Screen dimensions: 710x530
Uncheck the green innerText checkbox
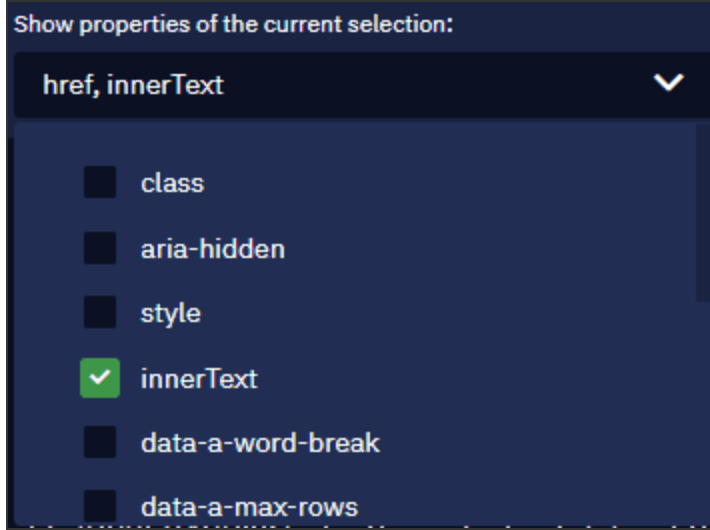coord(100,378)
